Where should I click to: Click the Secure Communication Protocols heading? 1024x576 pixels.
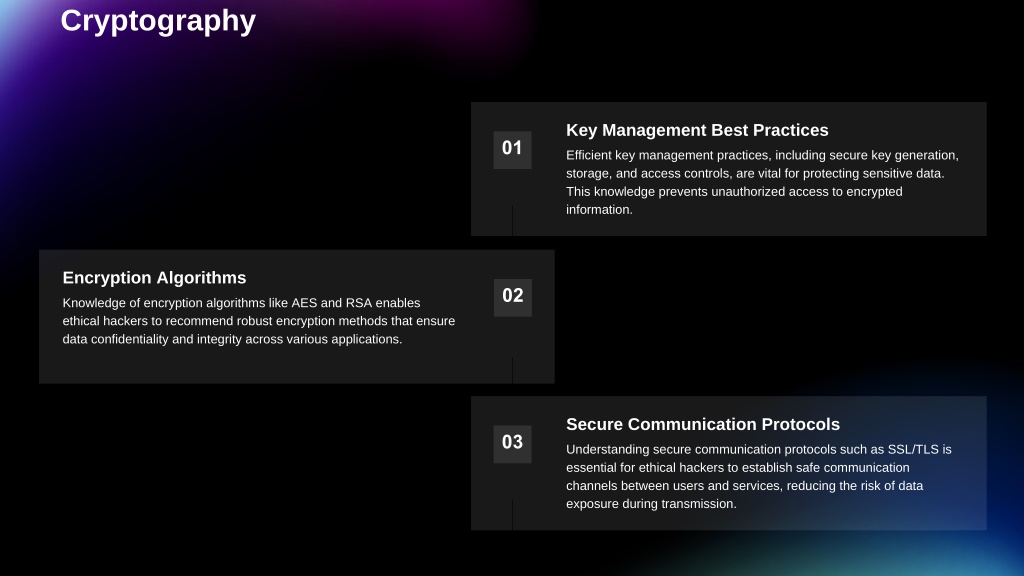(x=703, y=424)
